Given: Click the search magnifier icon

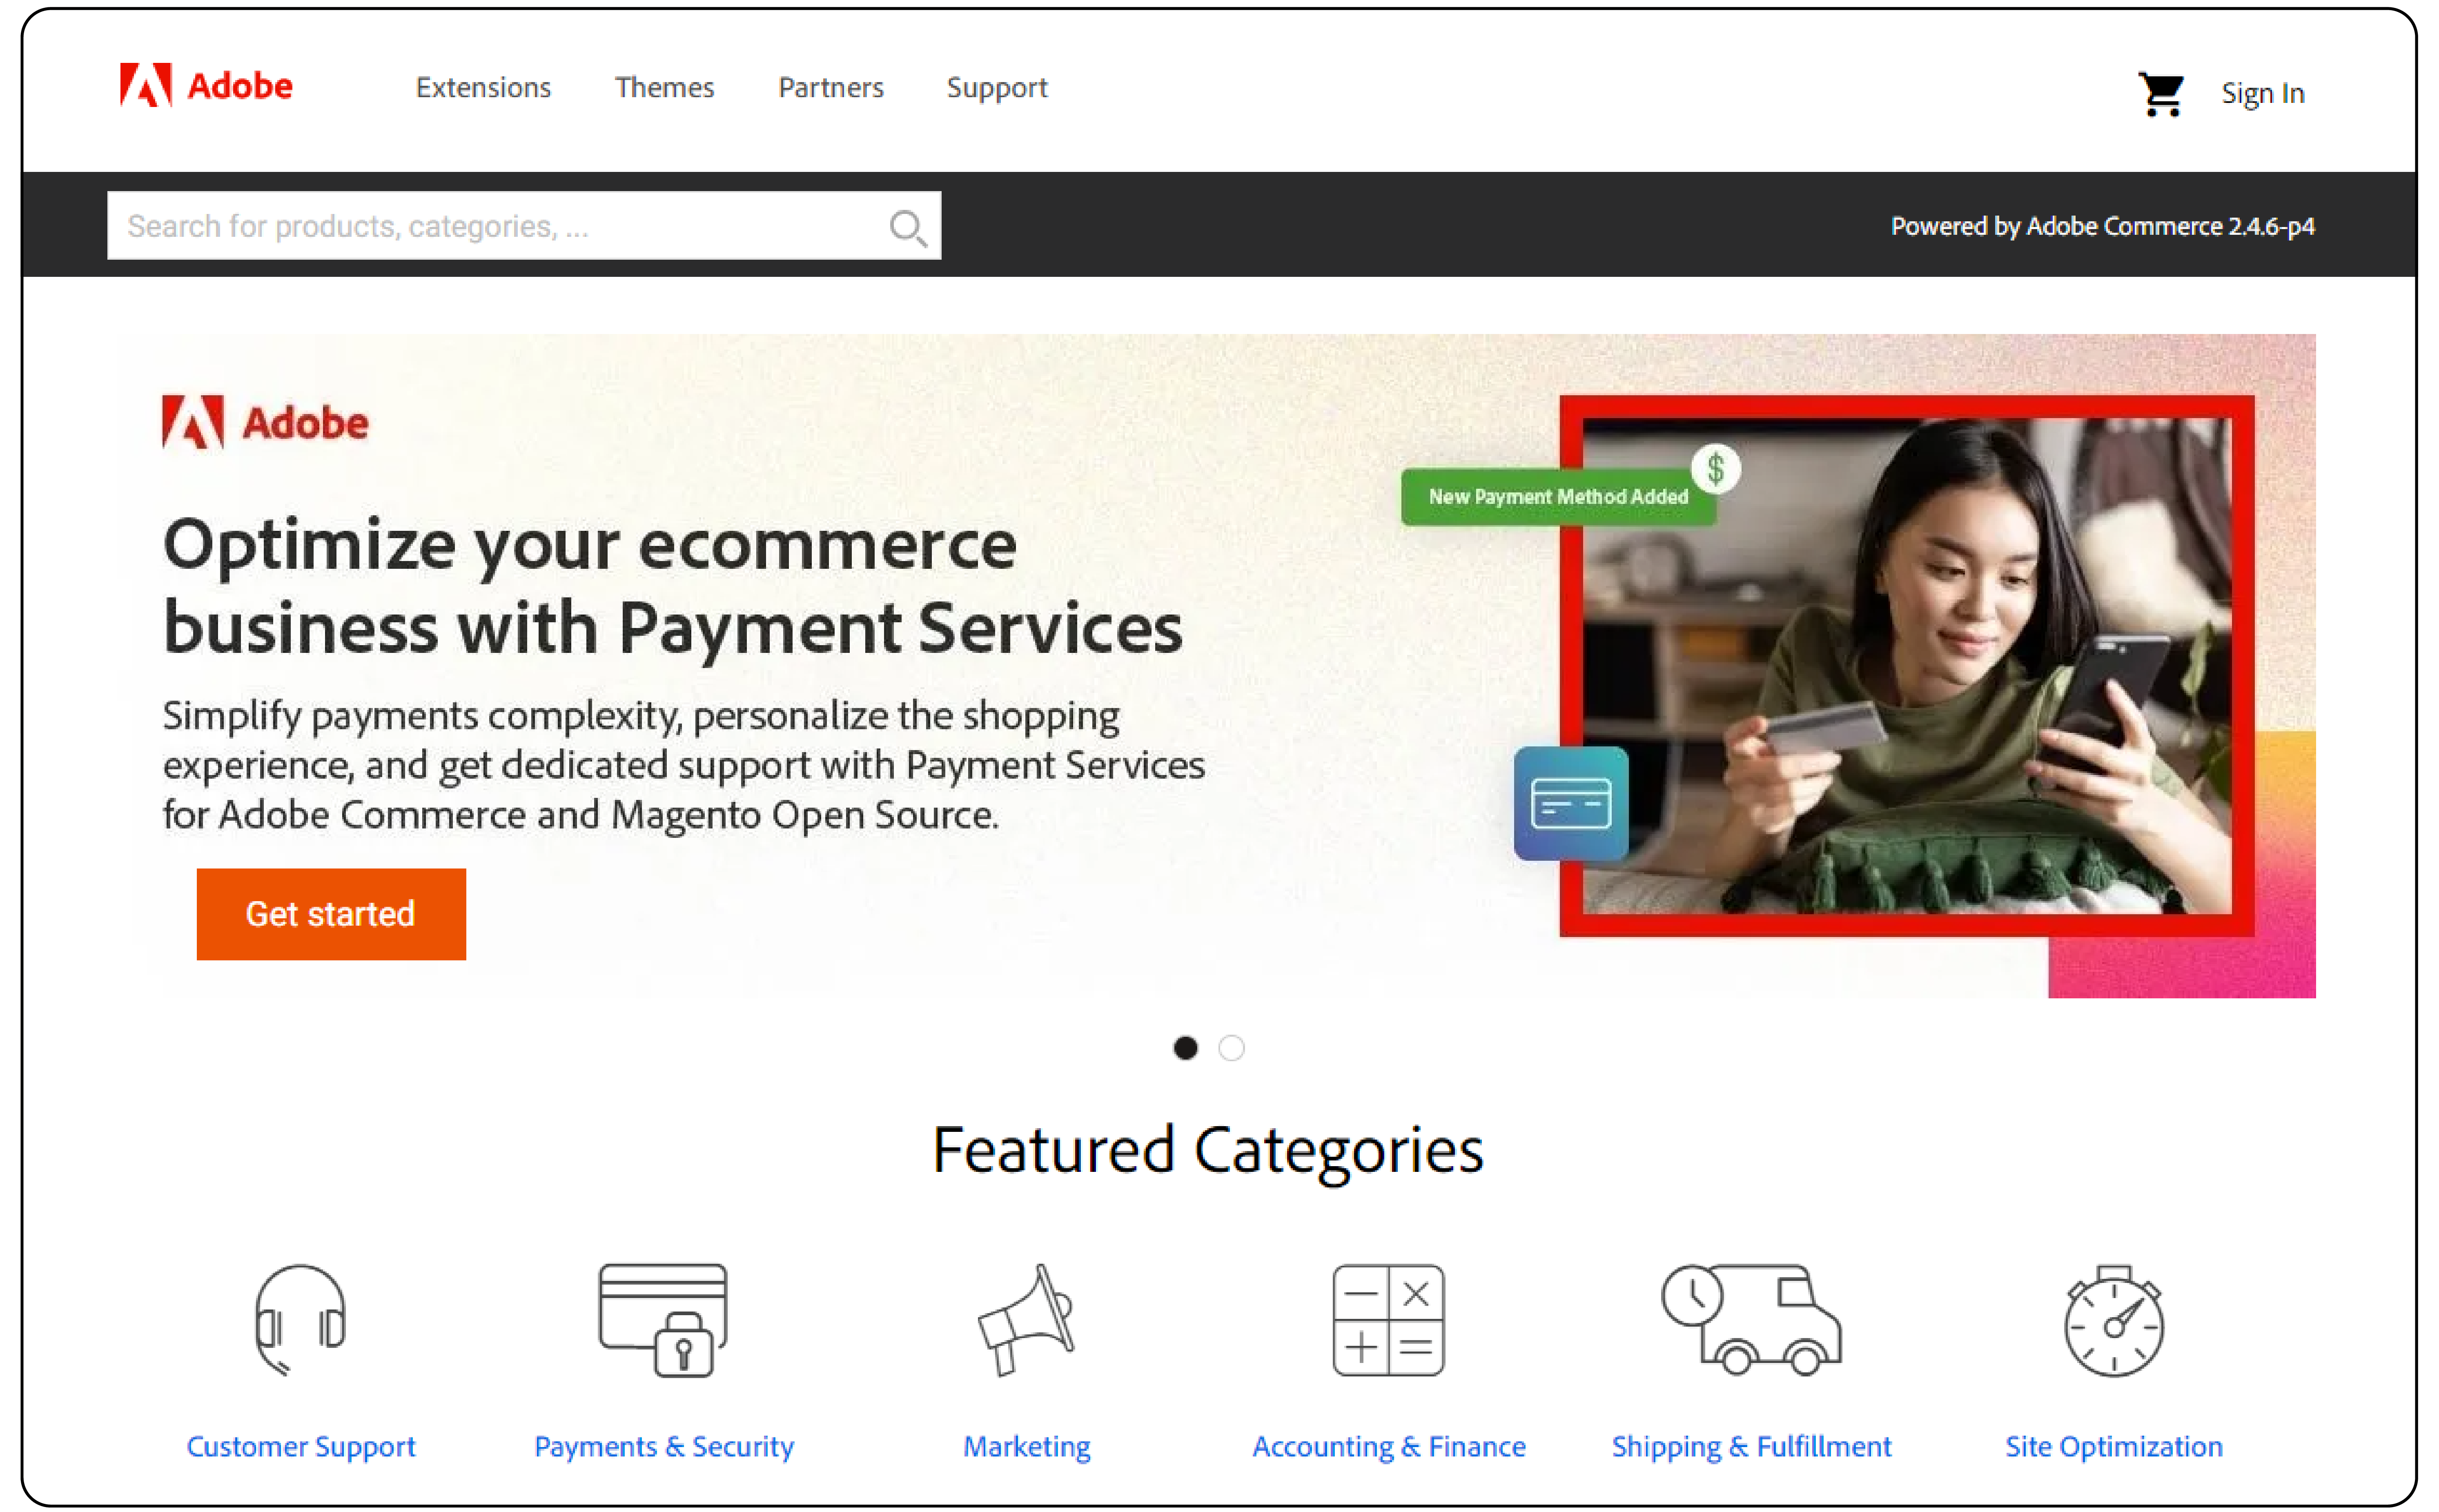Looking at the screenshot, I should click(x=908, y=227).
